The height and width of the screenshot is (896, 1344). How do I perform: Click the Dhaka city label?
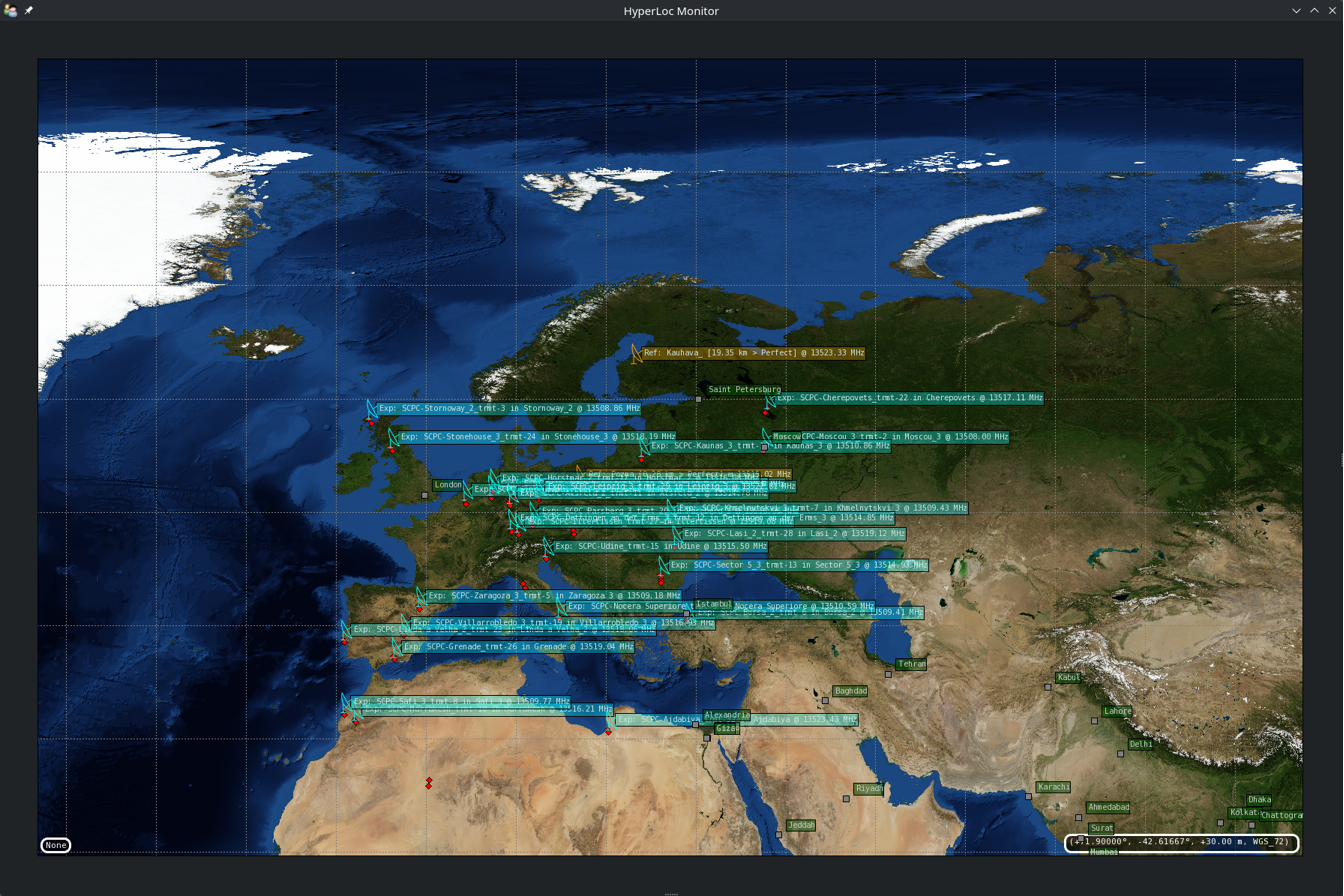[x=1260, y=799]
